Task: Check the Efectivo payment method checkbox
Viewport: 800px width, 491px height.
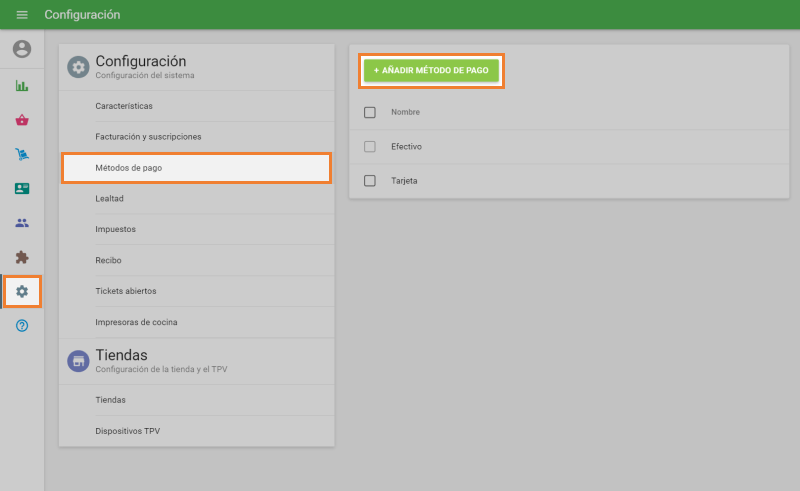Action: tap(370, 147)
